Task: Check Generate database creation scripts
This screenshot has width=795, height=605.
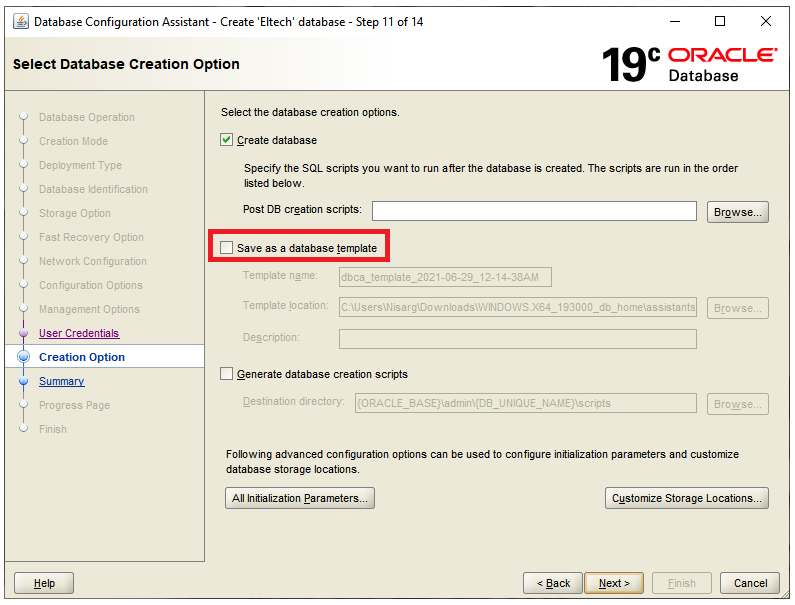Action: 227,374
